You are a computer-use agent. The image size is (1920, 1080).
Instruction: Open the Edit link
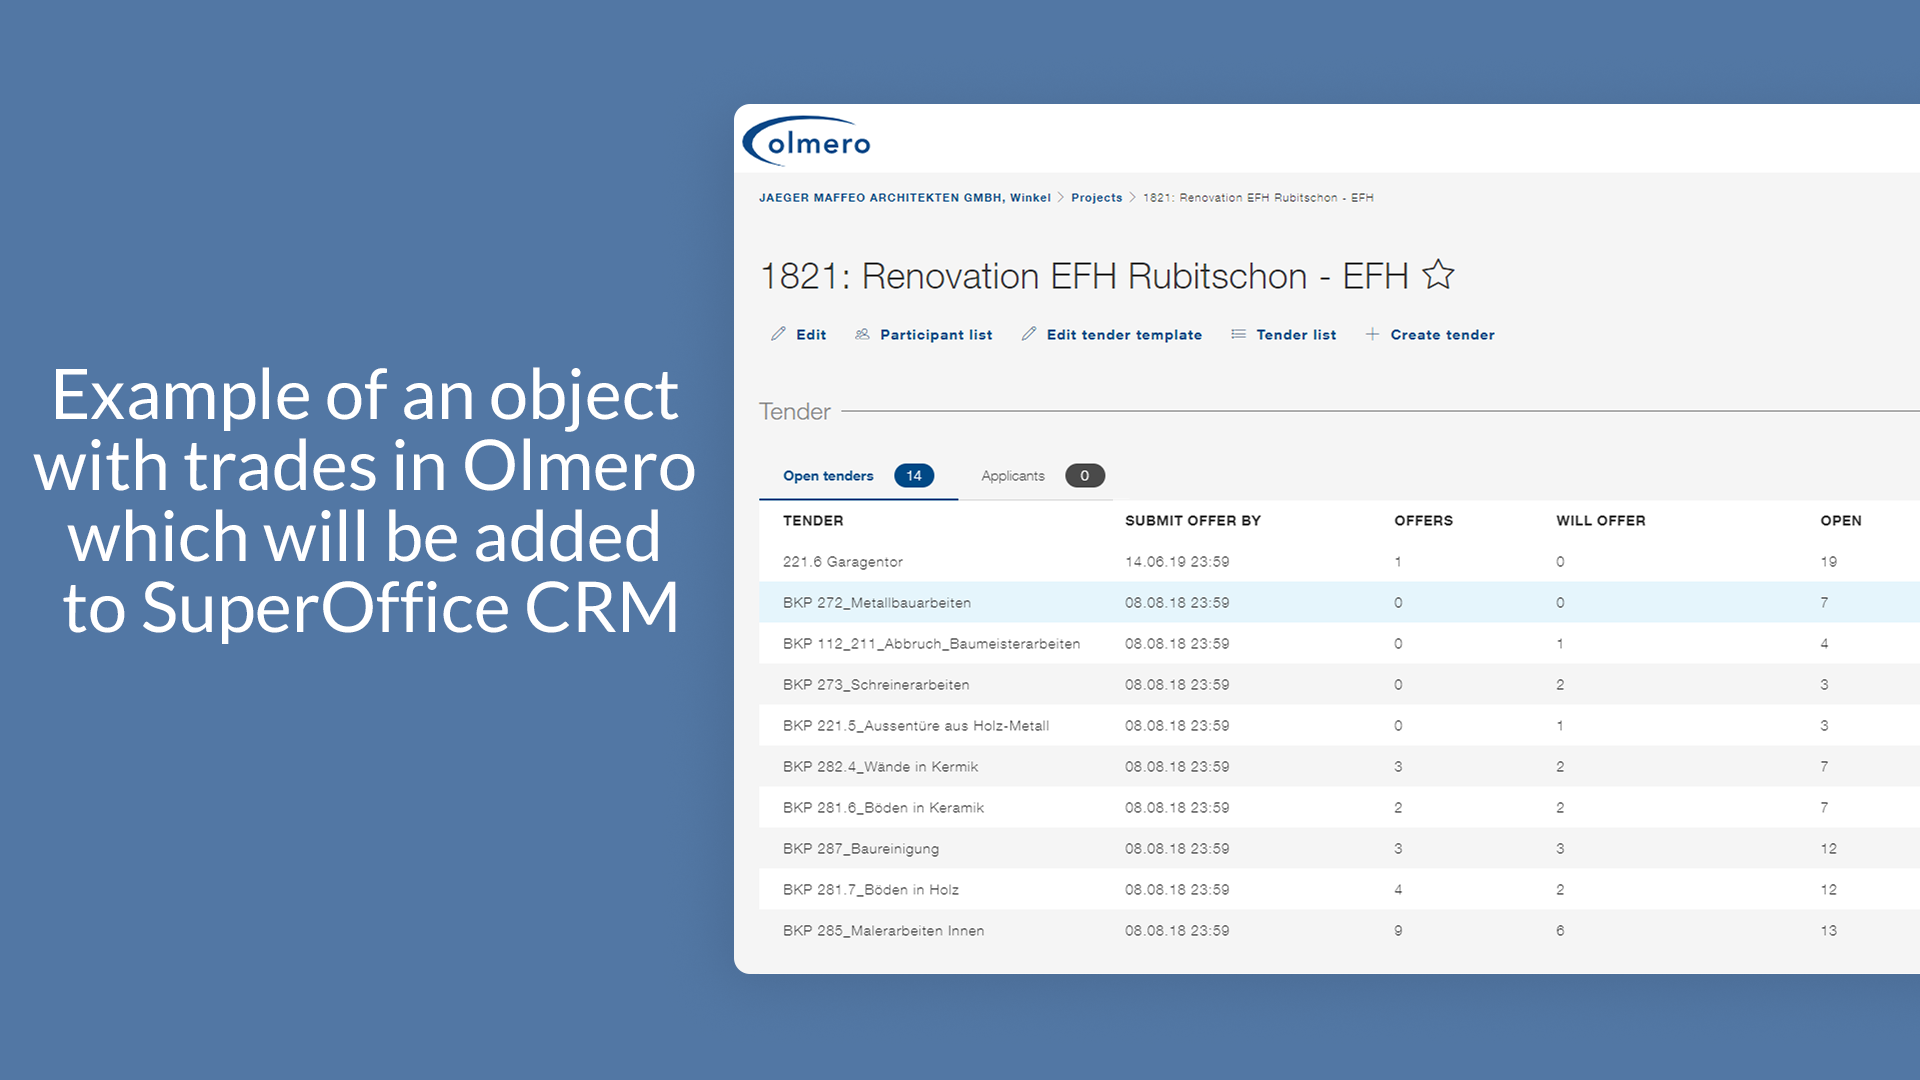(x=811, y=335)
